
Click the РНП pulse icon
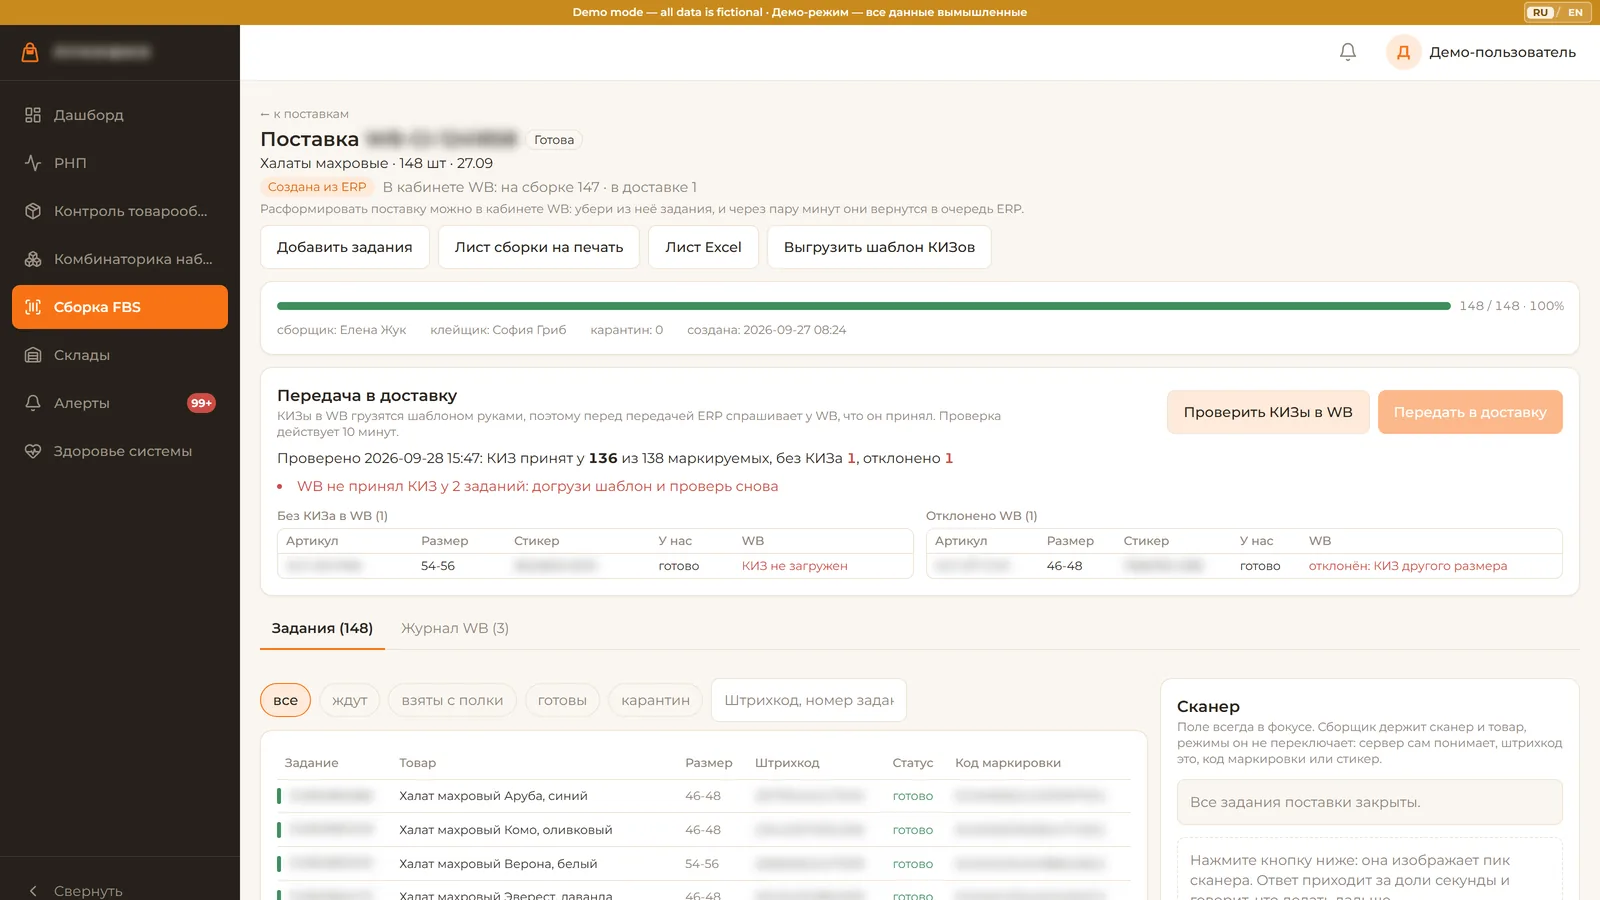tap(33, 163)
